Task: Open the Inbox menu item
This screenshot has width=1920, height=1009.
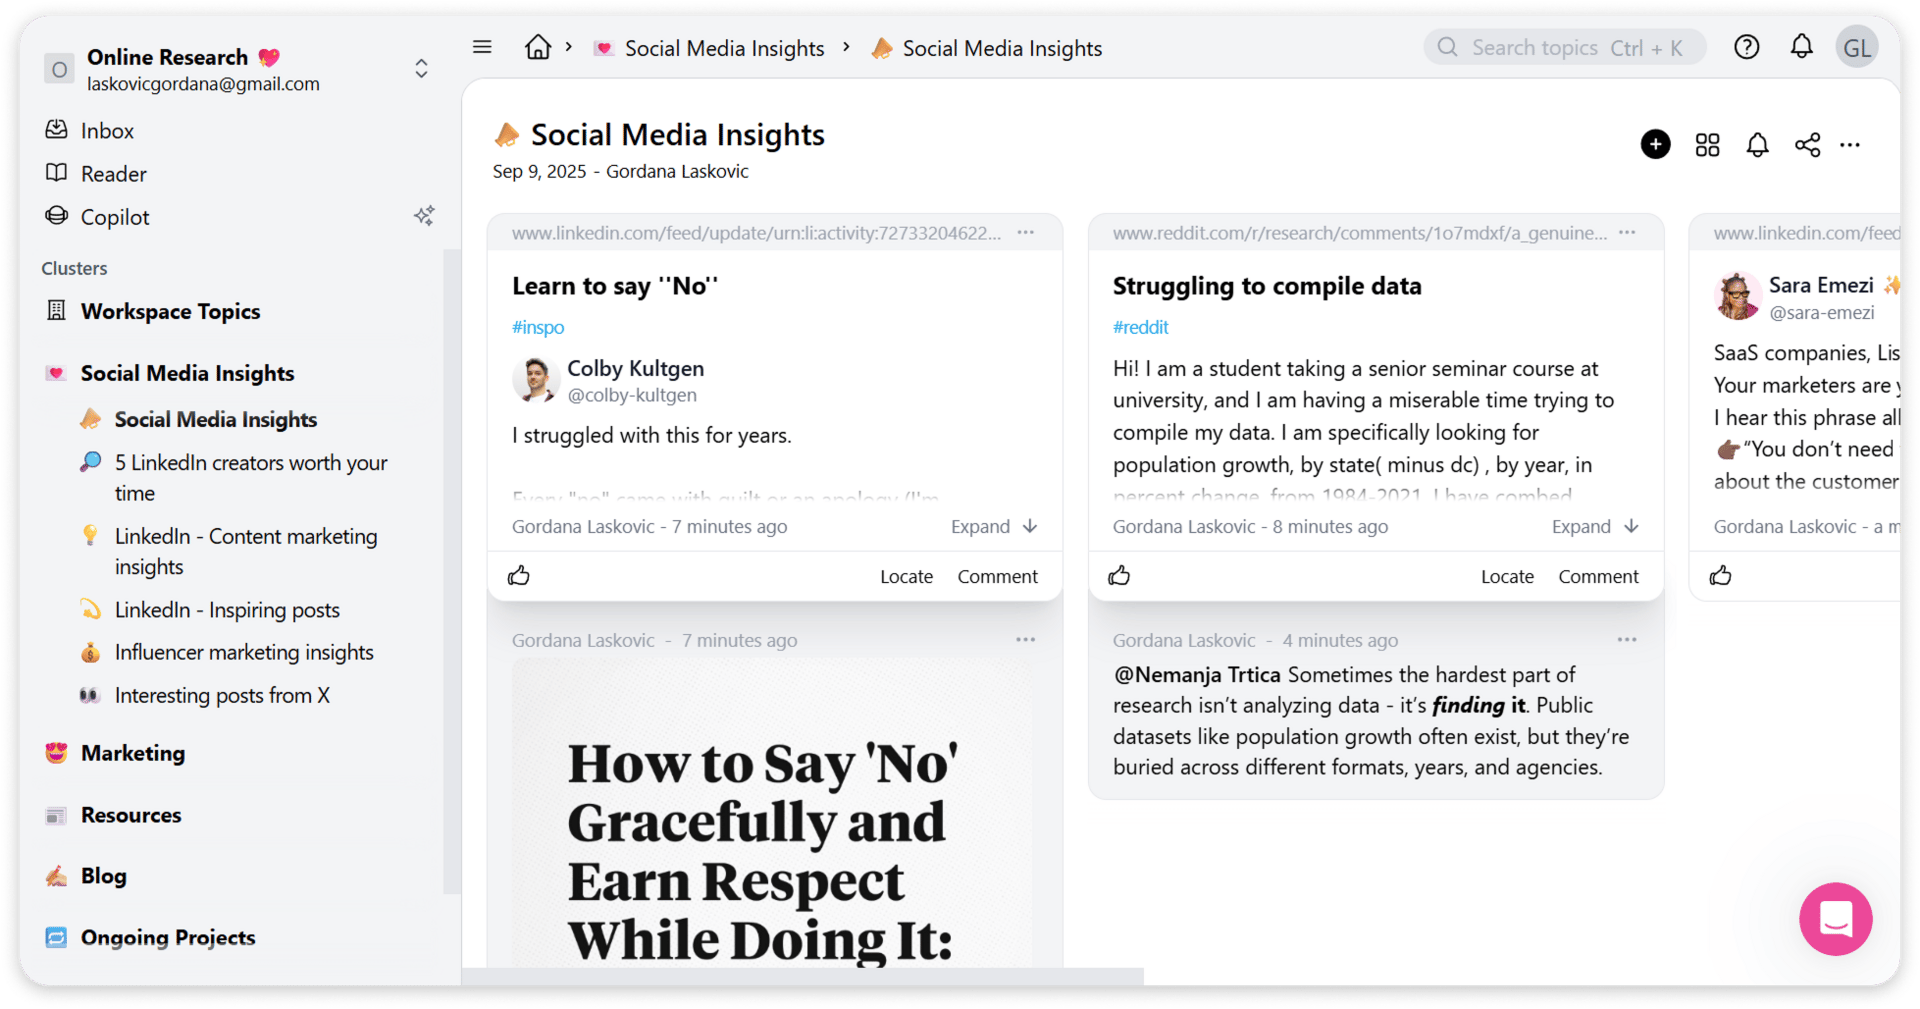Action: pos(107,131)
